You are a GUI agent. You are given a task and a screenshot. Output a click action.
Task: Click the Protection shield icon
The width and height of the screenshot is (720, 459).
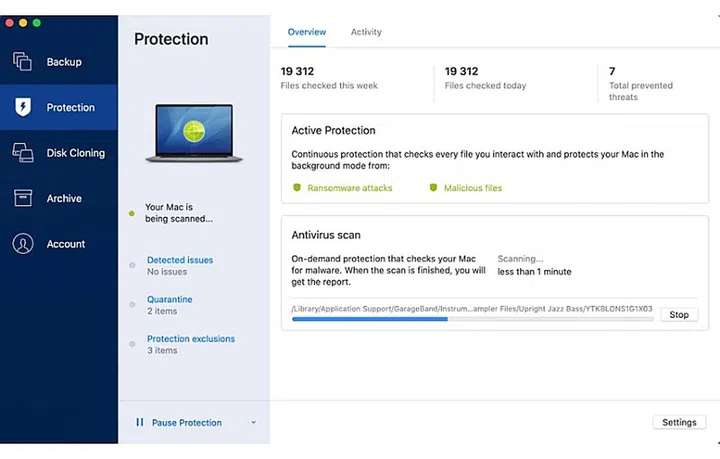pyautogui.click(x=22, y=107)
